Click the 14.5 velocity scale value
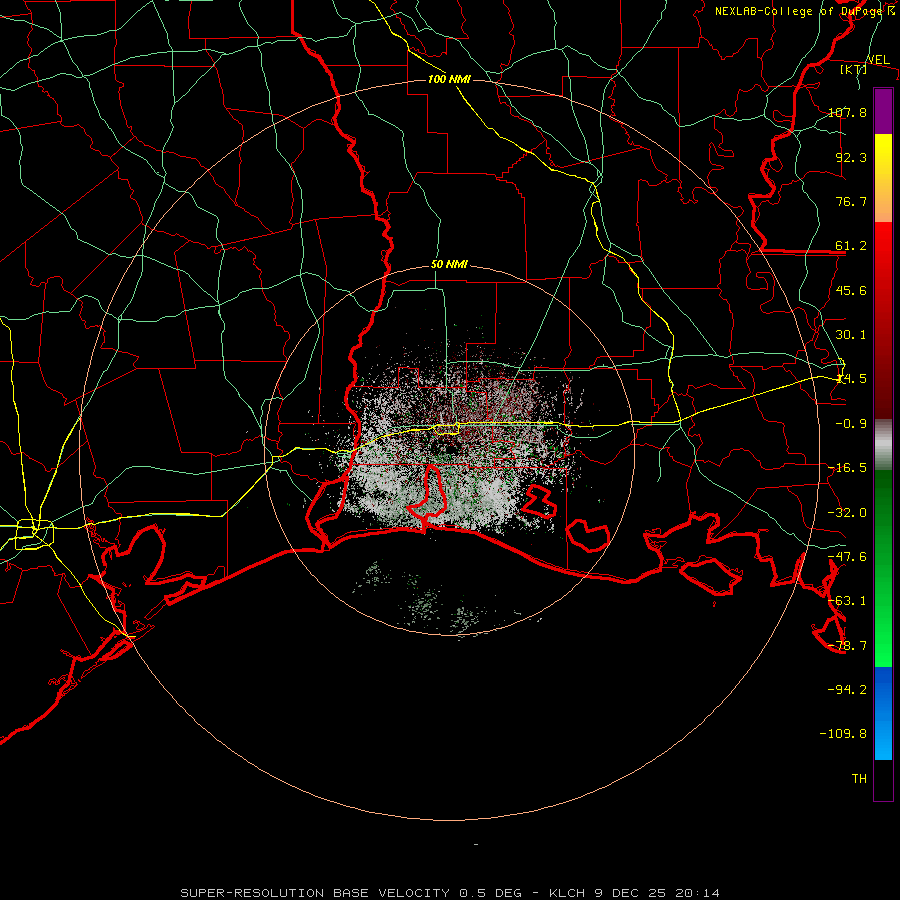Screen dimensions: 900x900 tap(851, 379)
